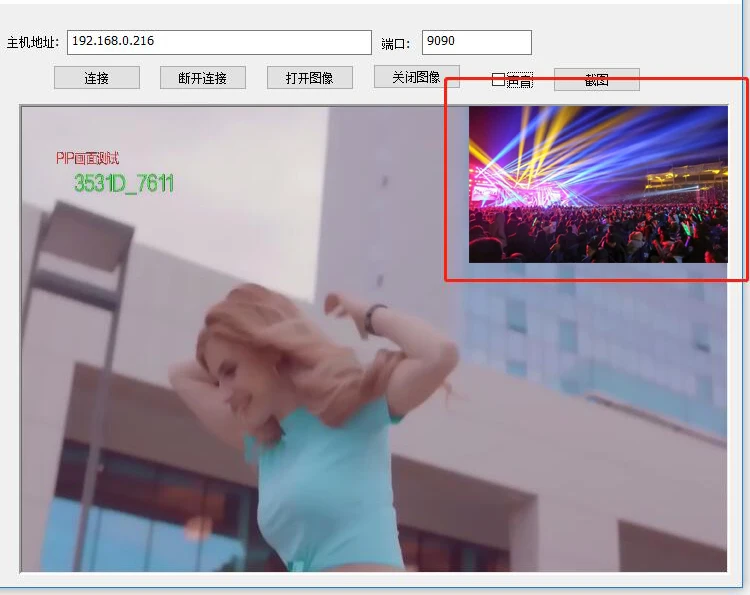The height and width of the screenshot is (595, 750).
Task: Focus the host address field 192.168.0.216
Action: 219,42
